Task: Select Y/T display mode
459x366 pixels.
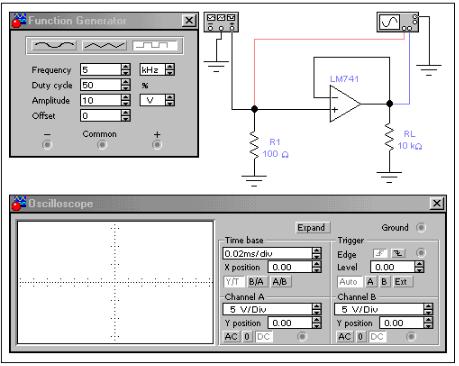Action: [x=234, y=282]
